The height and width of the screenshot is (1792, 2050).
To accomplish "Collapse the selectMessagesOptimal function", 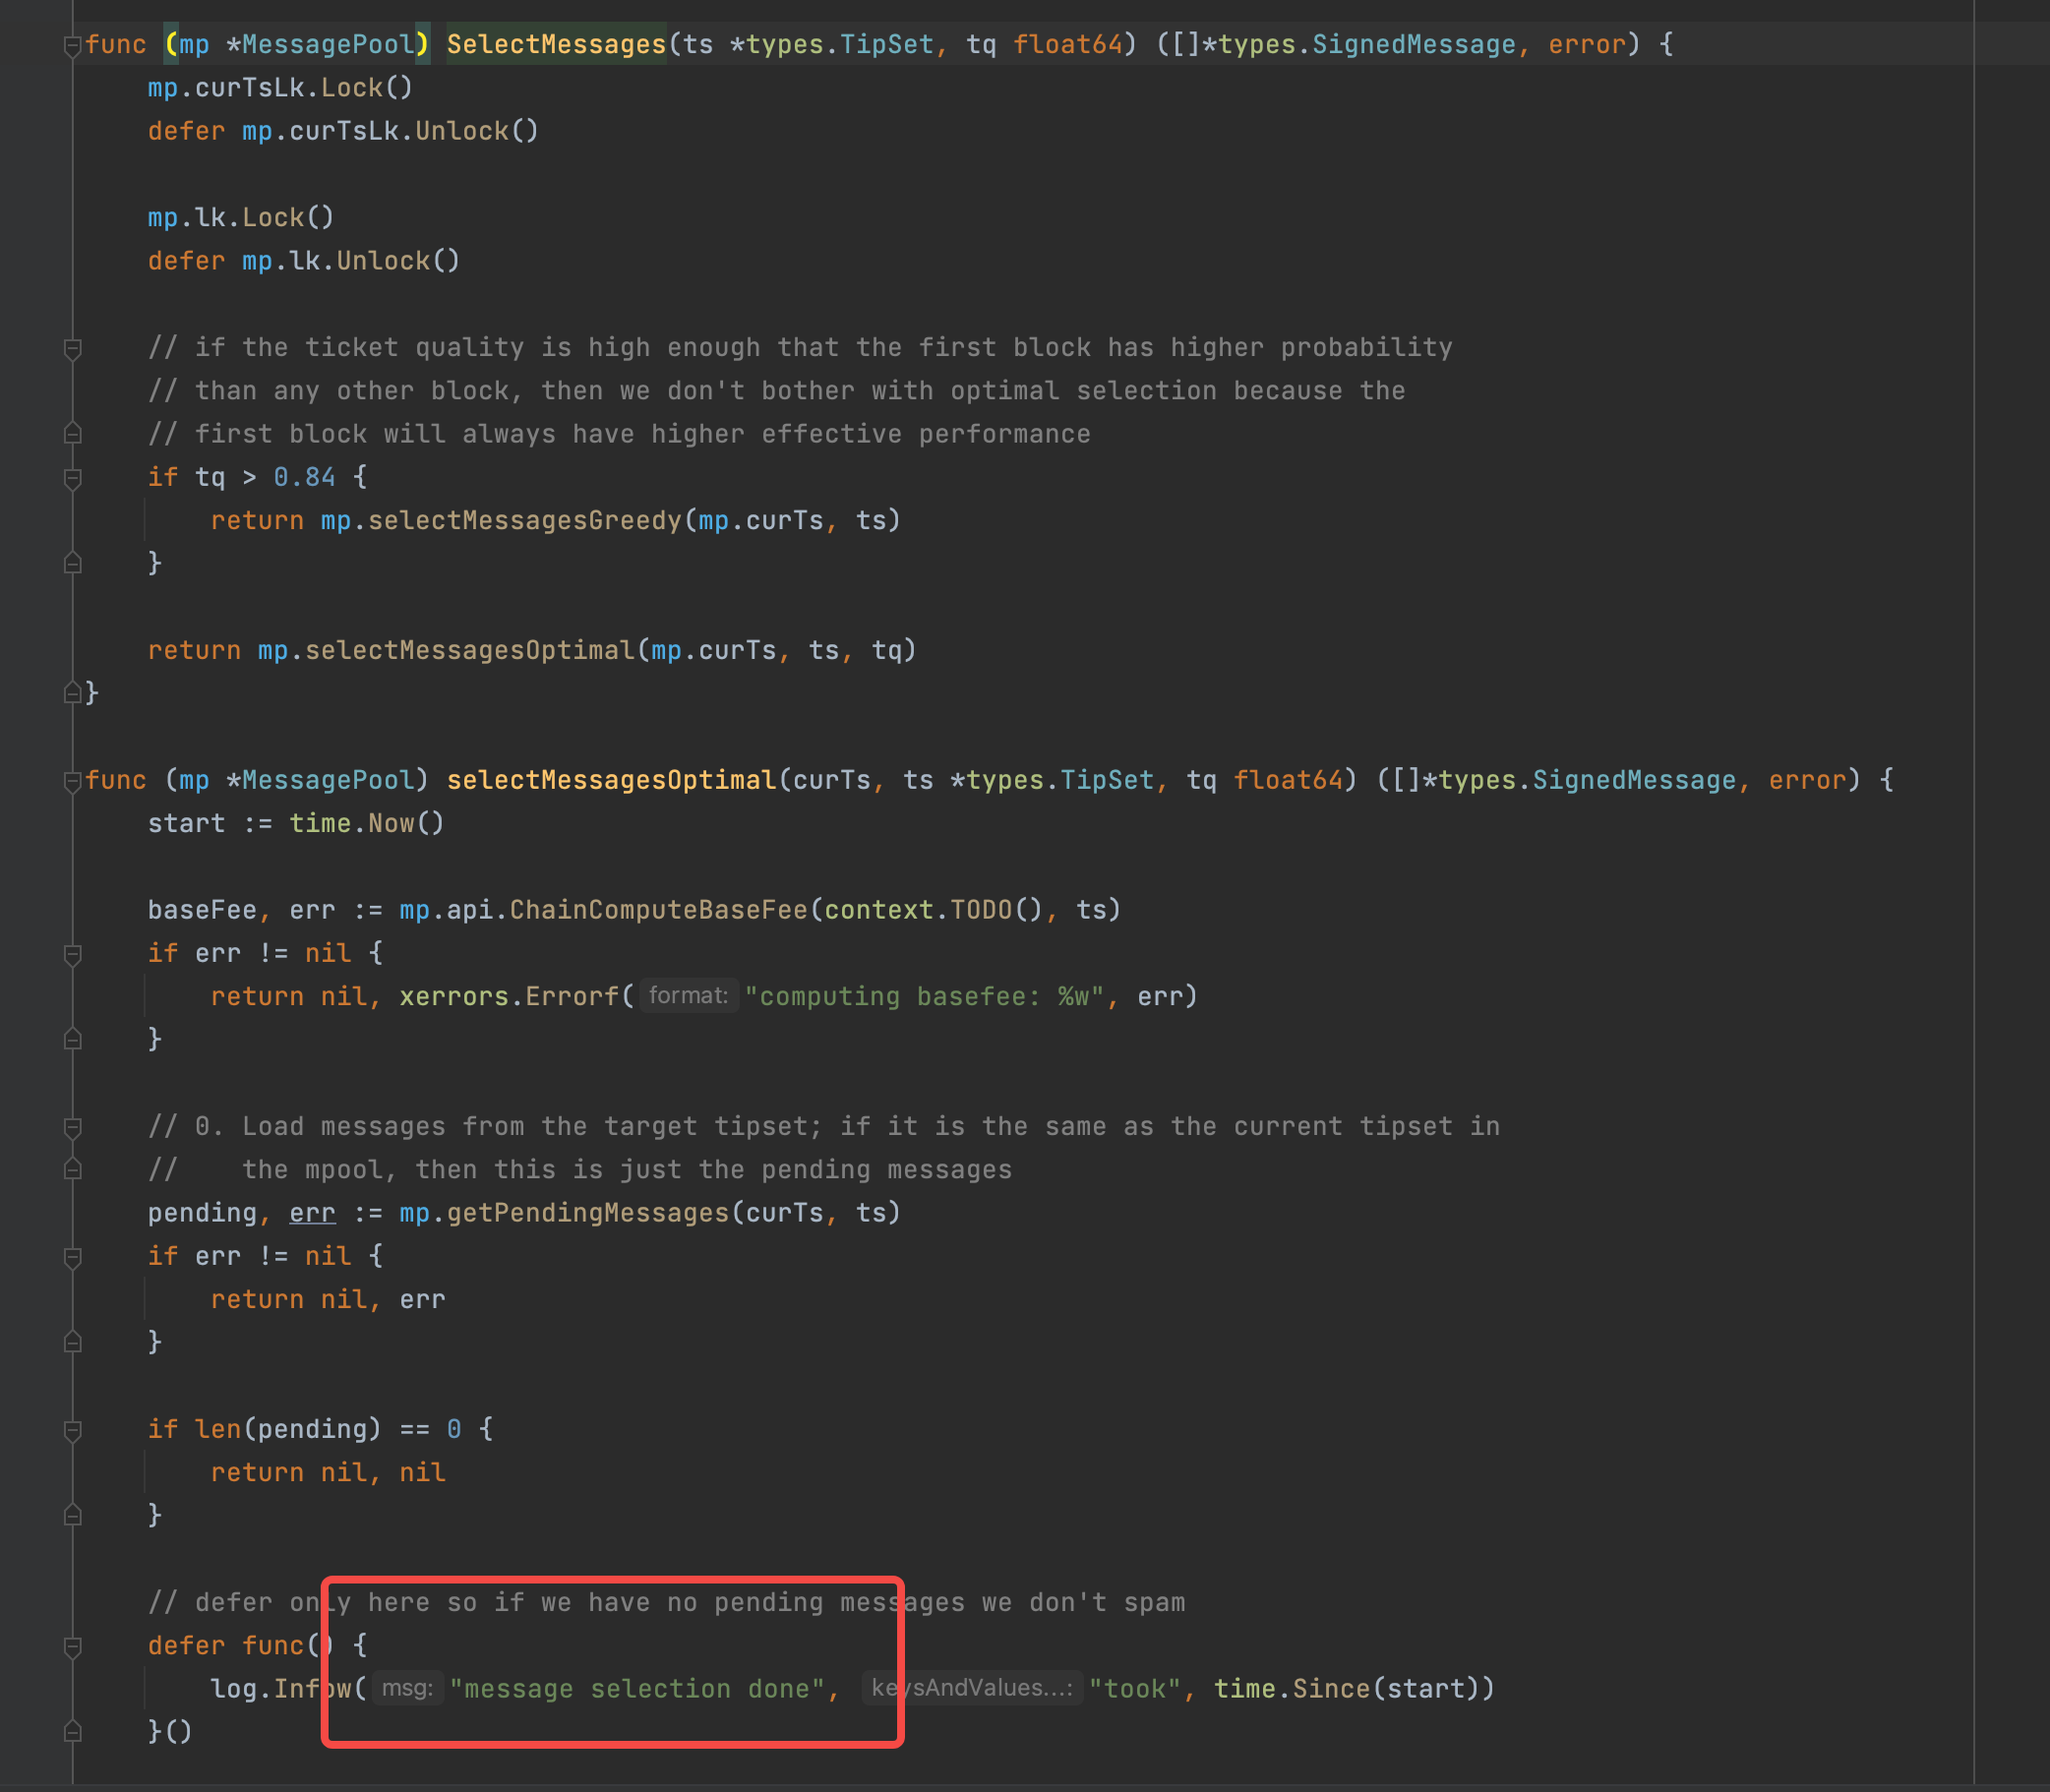I will 71,781.
